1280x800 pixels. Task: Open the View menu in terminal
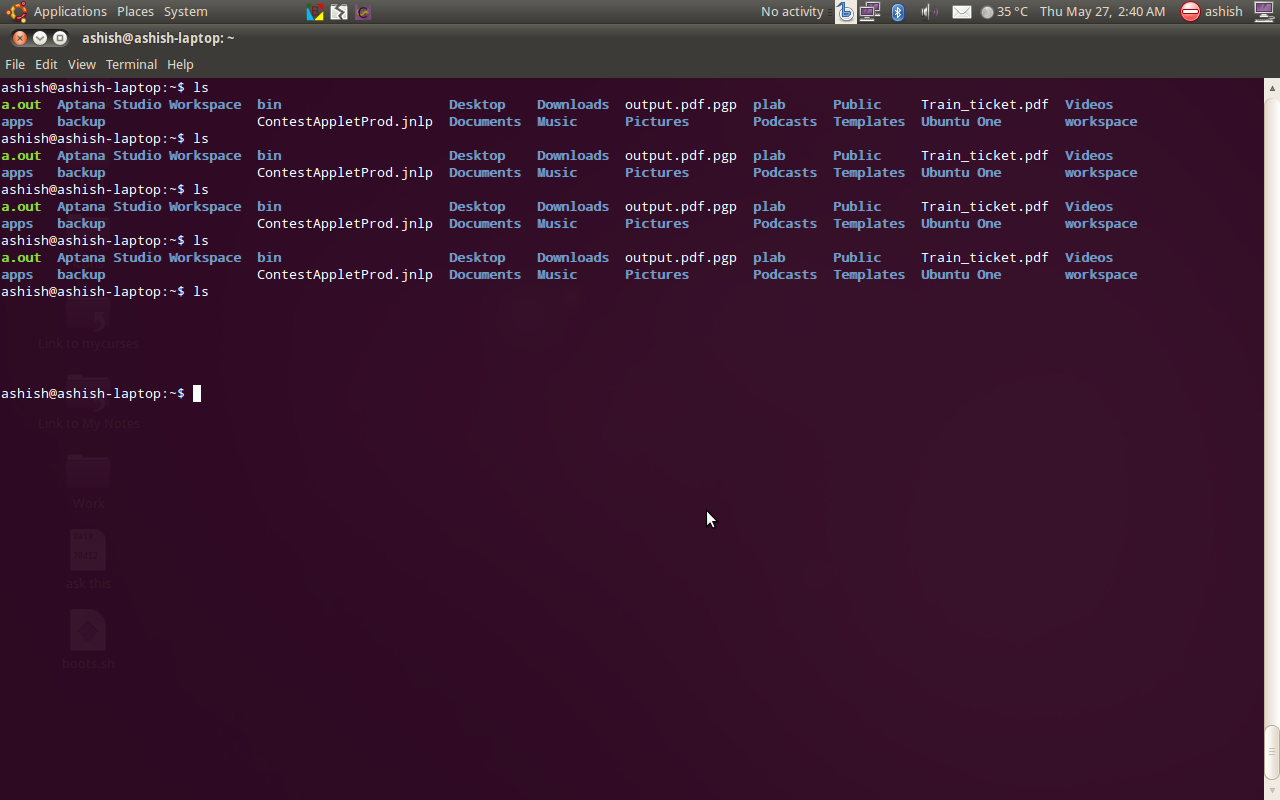pos(81,64)
